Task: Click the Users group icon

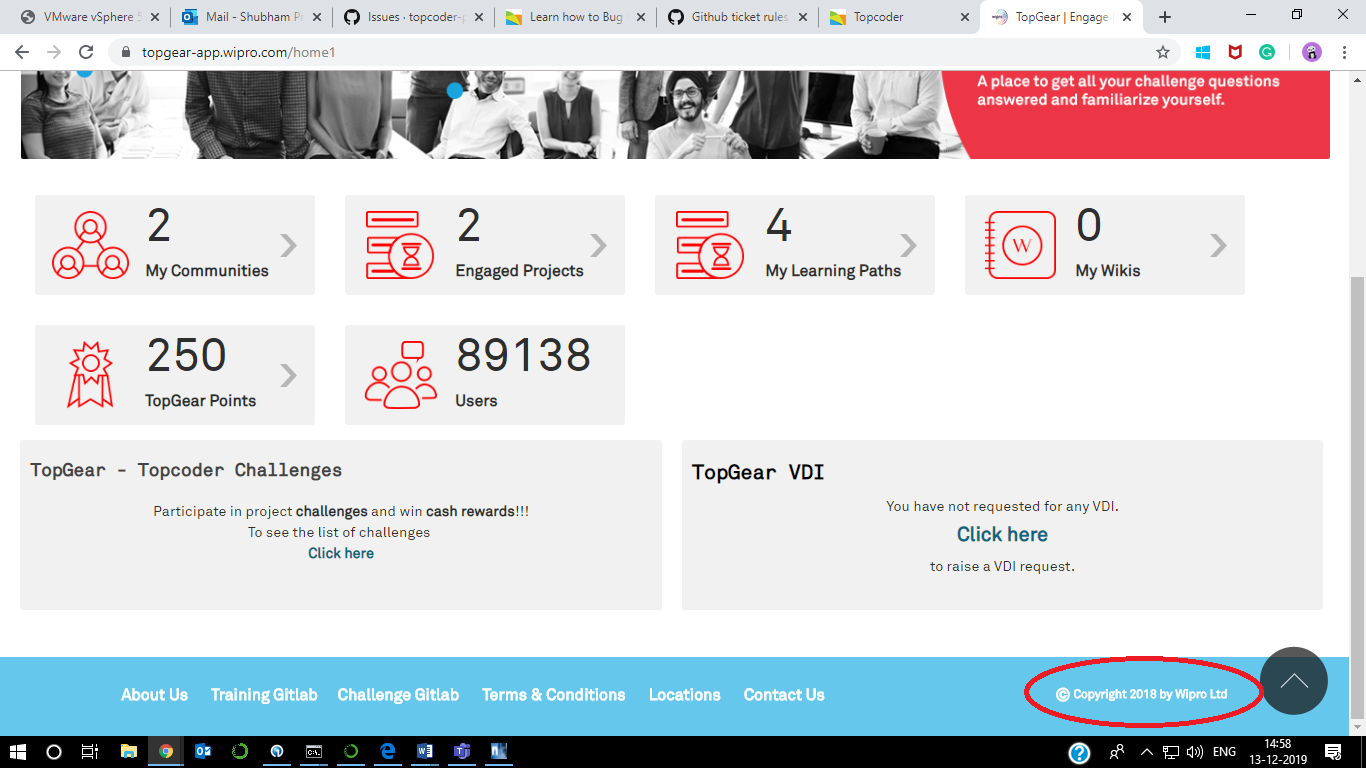Action: tap(401, 375)
